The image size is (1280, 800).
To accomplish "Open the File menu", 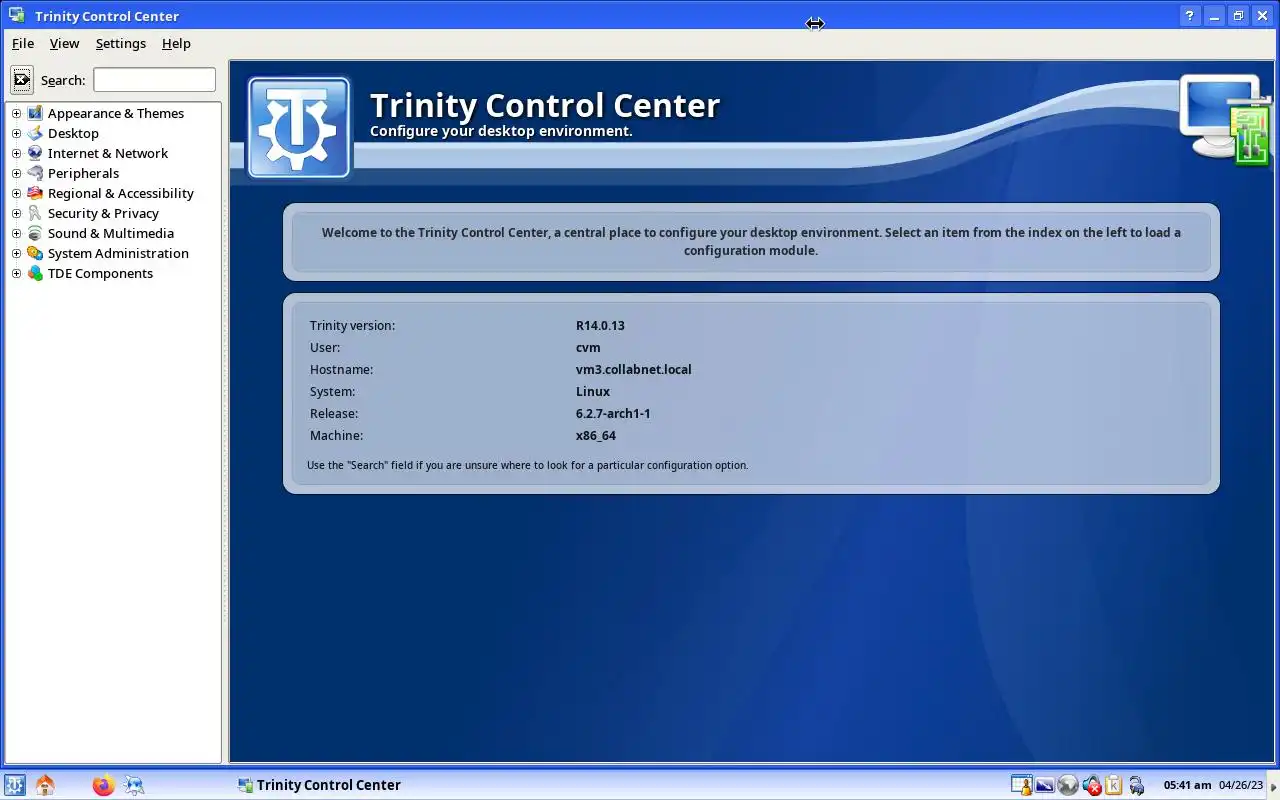I will pyautogui.click(x=23, y=43).
